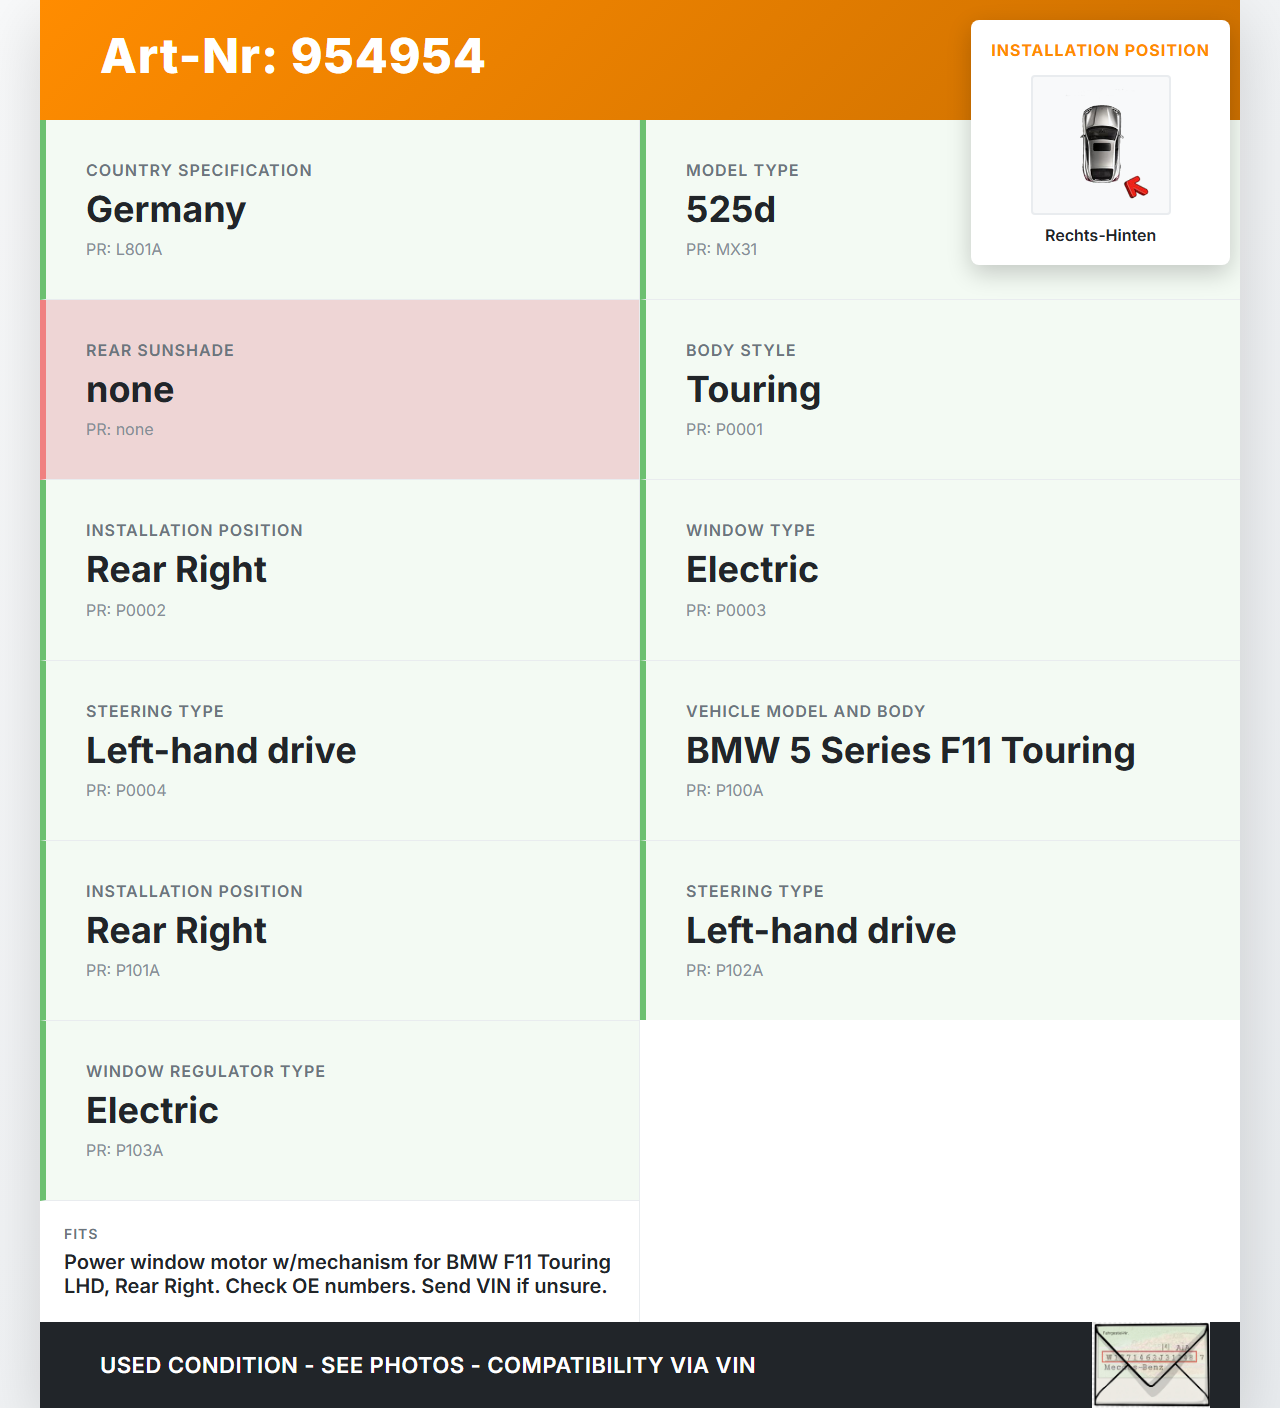Click Left-hand drive with PR P0004
This screenshot has height=1409, width=1280.
coord(340,750)
